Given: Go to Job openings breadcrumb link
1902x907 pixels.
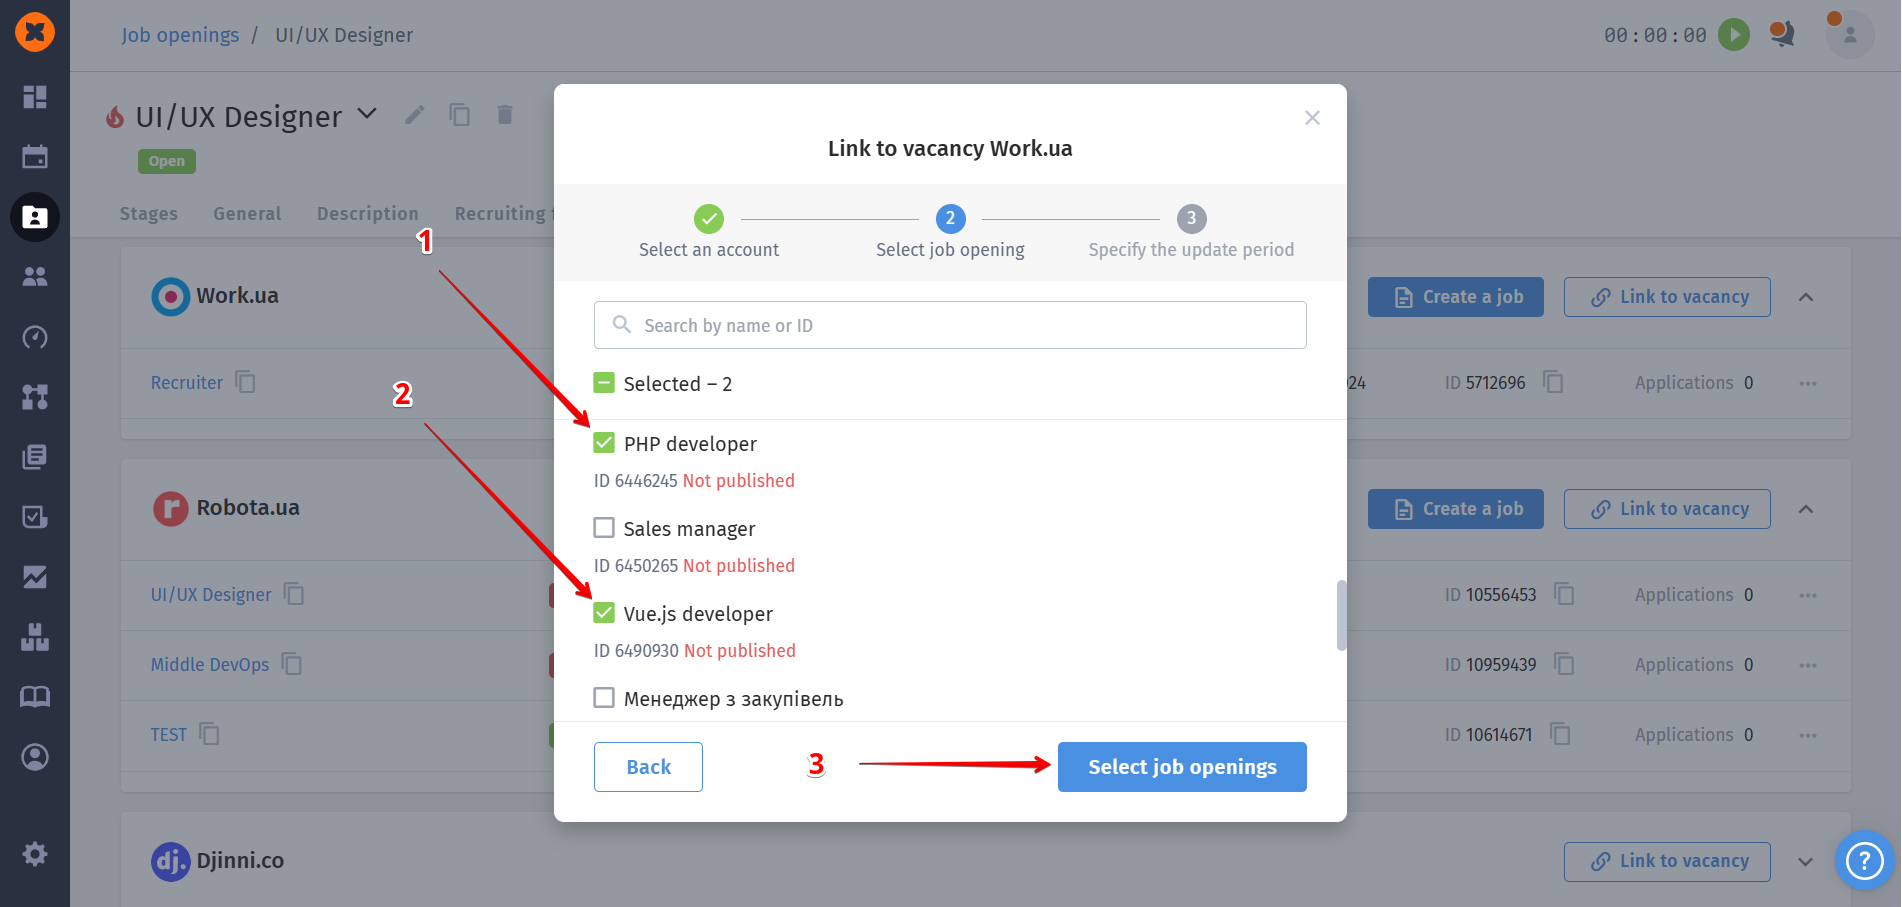Looking at the screenshot, I should 180,35.
